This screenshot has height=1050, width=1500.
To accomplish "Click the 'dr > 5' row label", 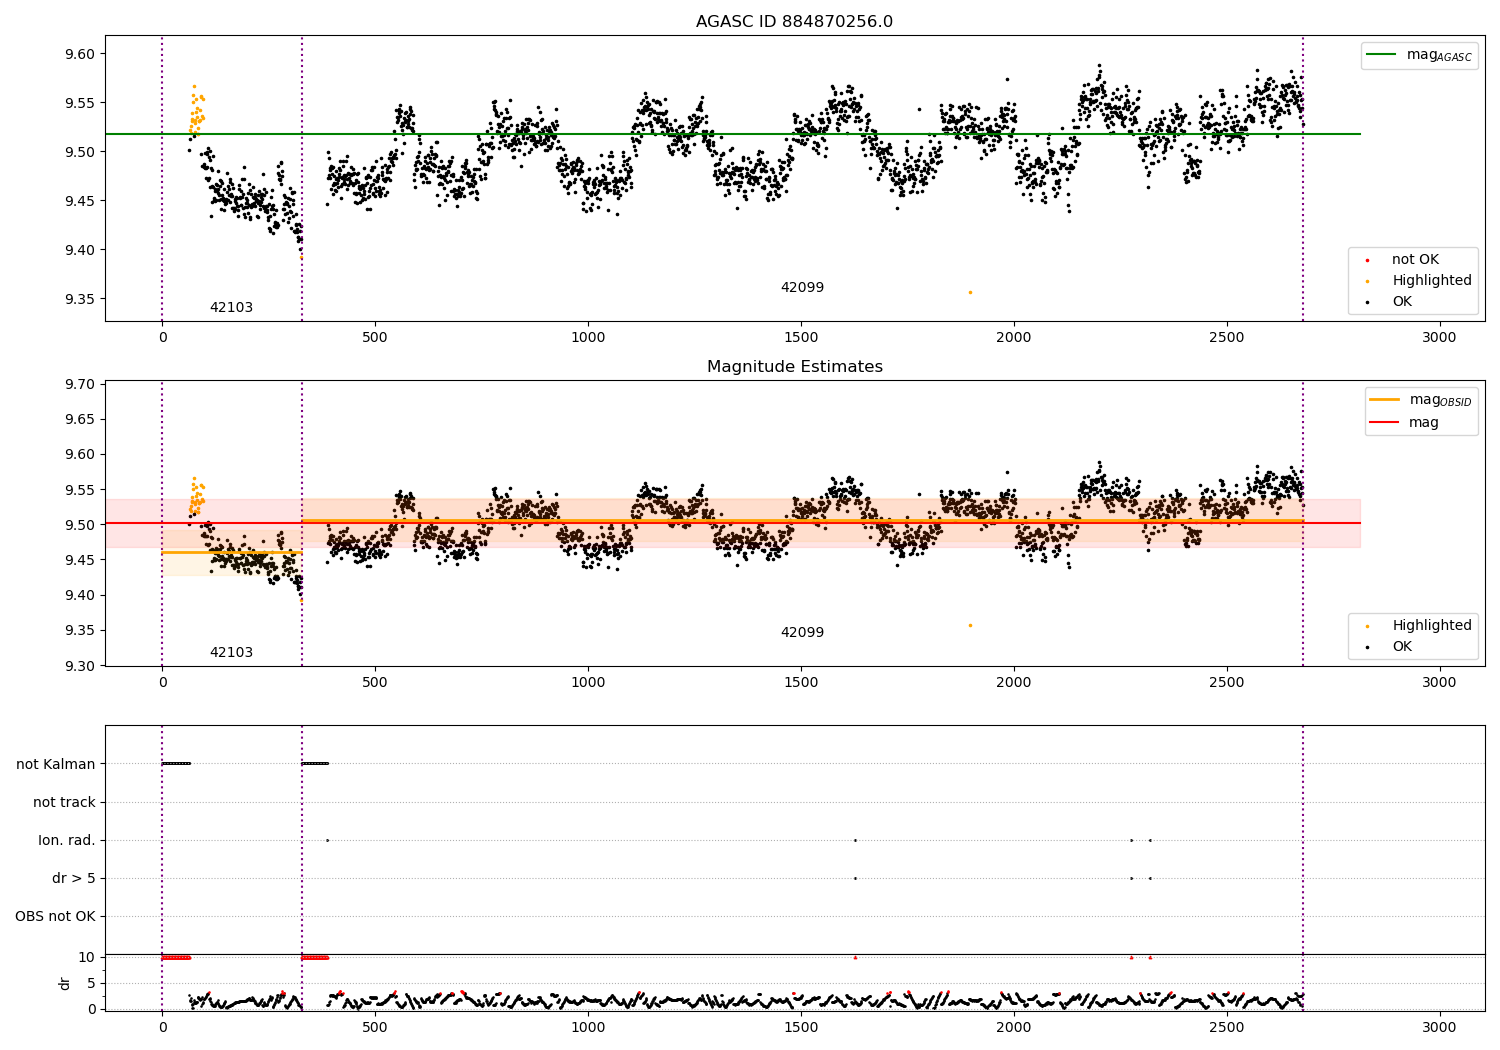I will click(x=74, y=879).
